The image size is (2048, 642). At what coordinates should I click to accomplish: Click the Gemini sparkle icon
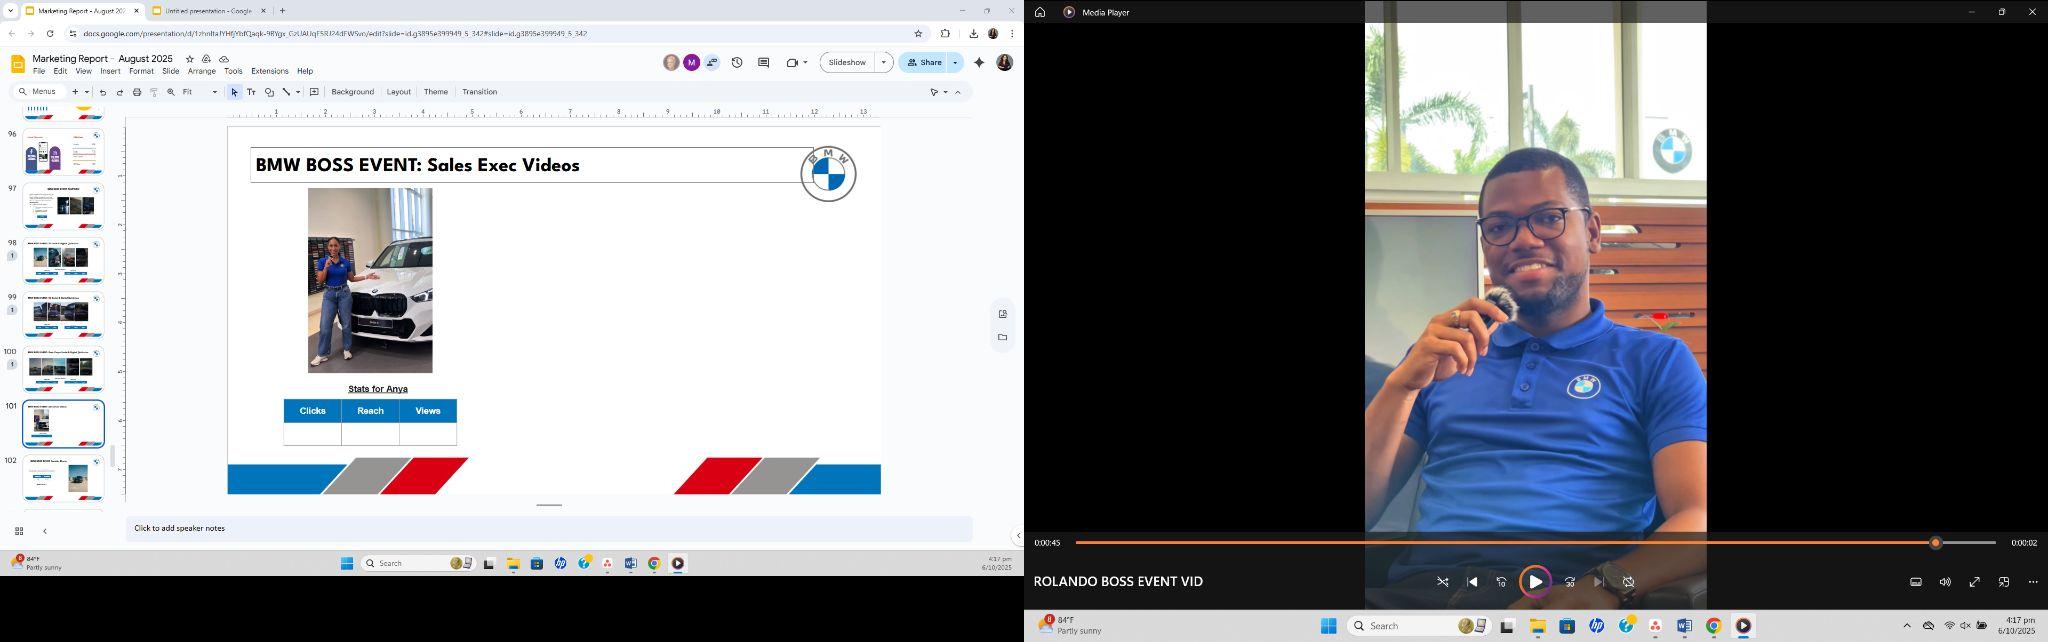[x=979, y=62]
